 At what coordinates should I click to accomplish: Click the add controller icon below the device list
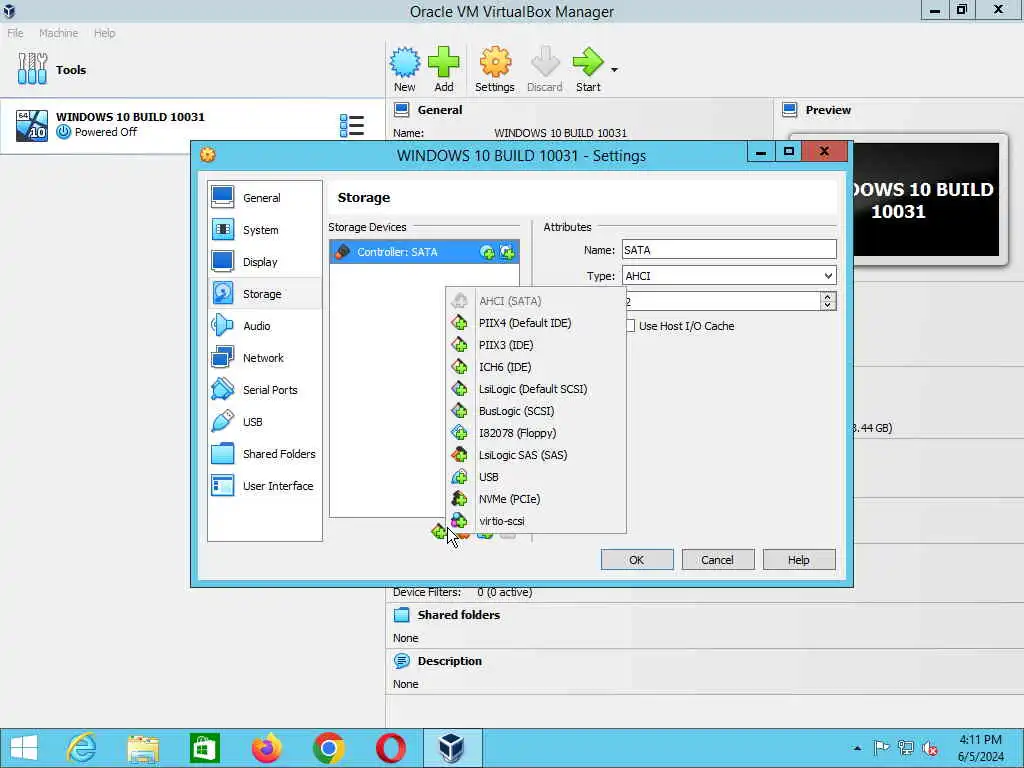point(439,532)
